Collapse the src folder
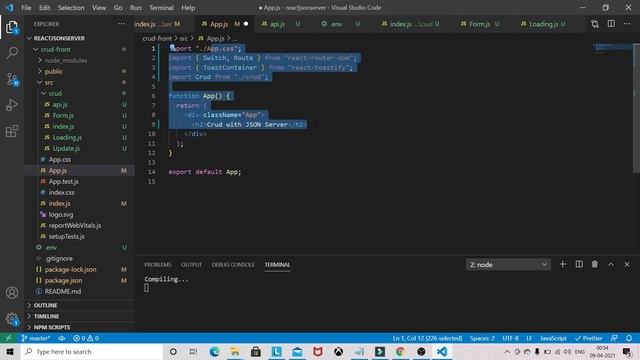The image size is (640, 360). (x=80, y=82)
